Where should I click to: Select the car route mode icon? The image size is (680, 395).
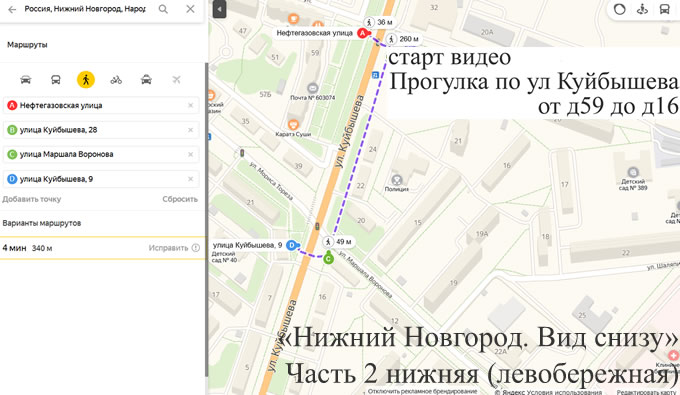(26, 80)
